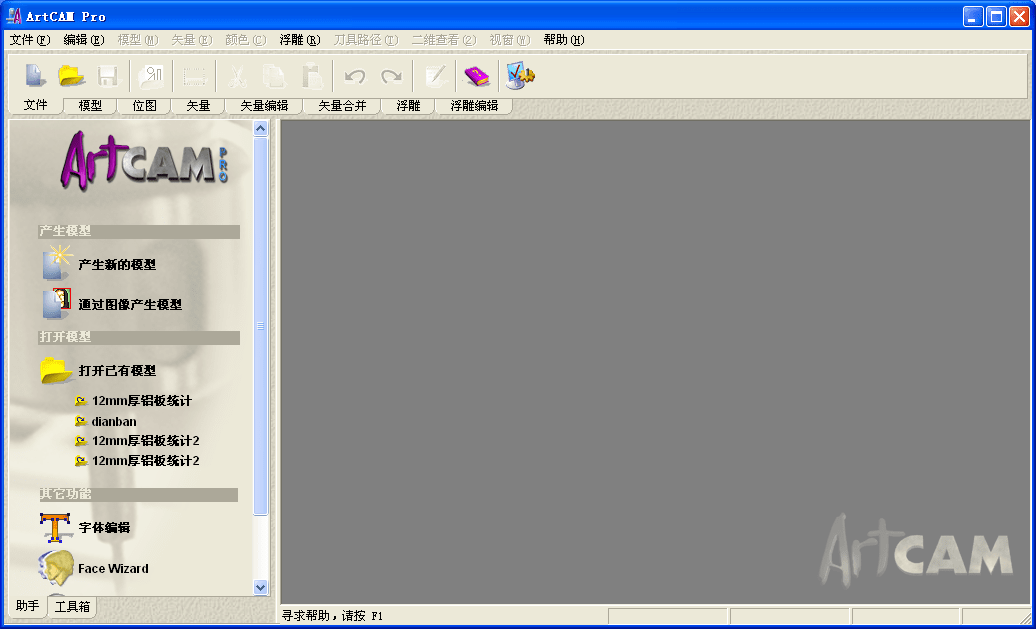Click the 产生新的模型 link
Image resolution: width=1036 pixels, height=629 pixels.
coord(117,265)
